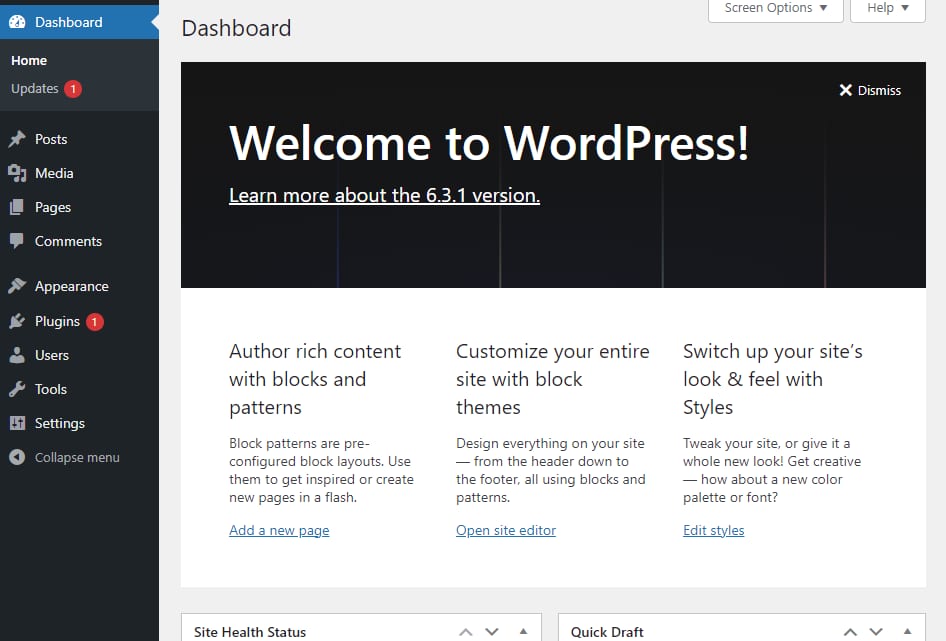Viewport: 946px width, 641px height.
Task: Click the Collapse menu arrow icon
Action: [17, 458]
